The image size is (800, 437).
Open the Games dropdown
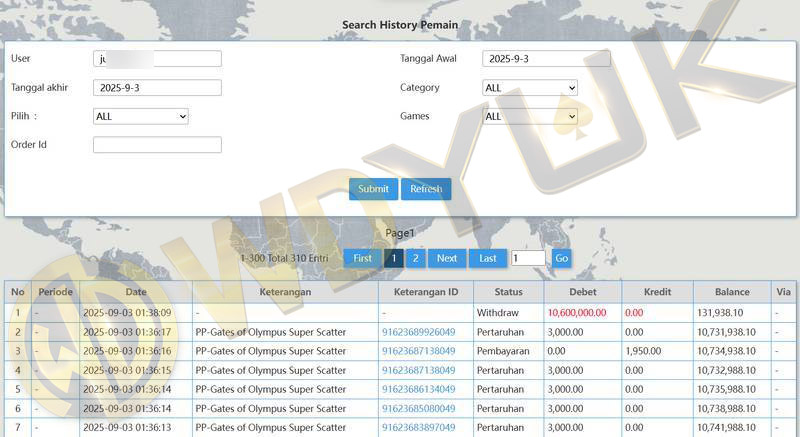(x=530, y=116)
